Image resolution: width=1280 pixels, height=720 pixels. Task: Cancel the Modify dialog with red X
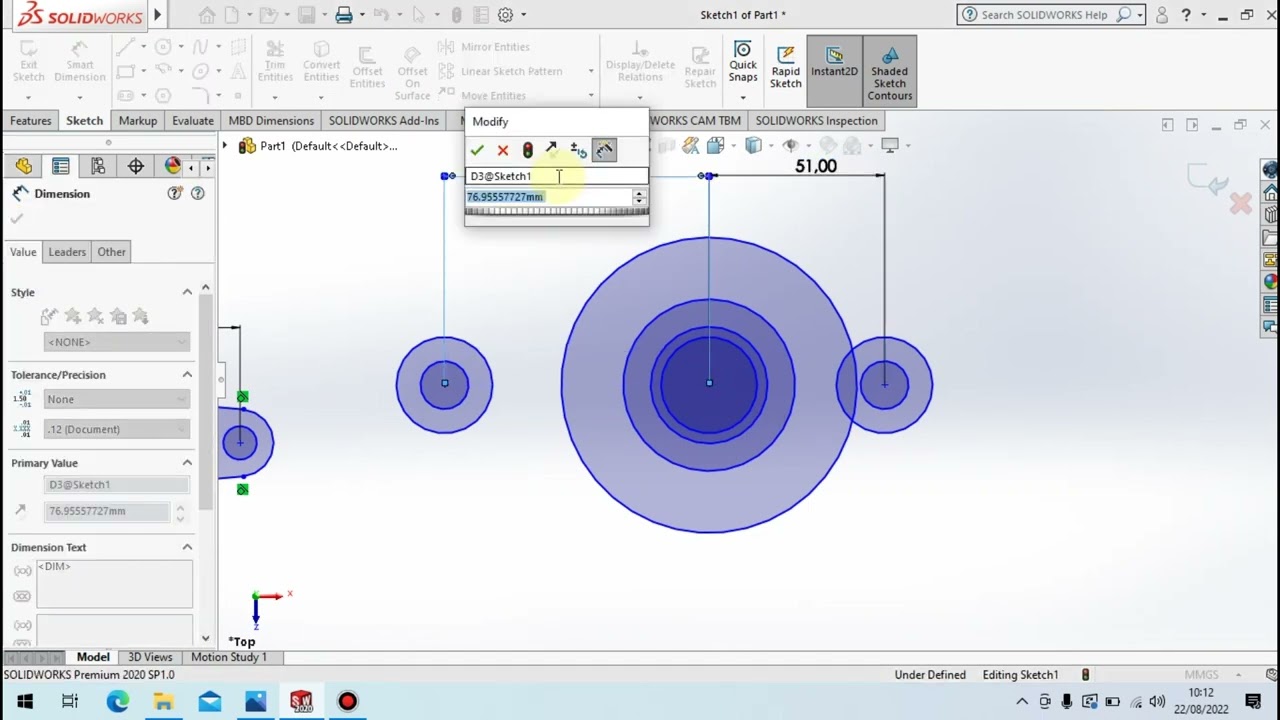coord(503,150)
